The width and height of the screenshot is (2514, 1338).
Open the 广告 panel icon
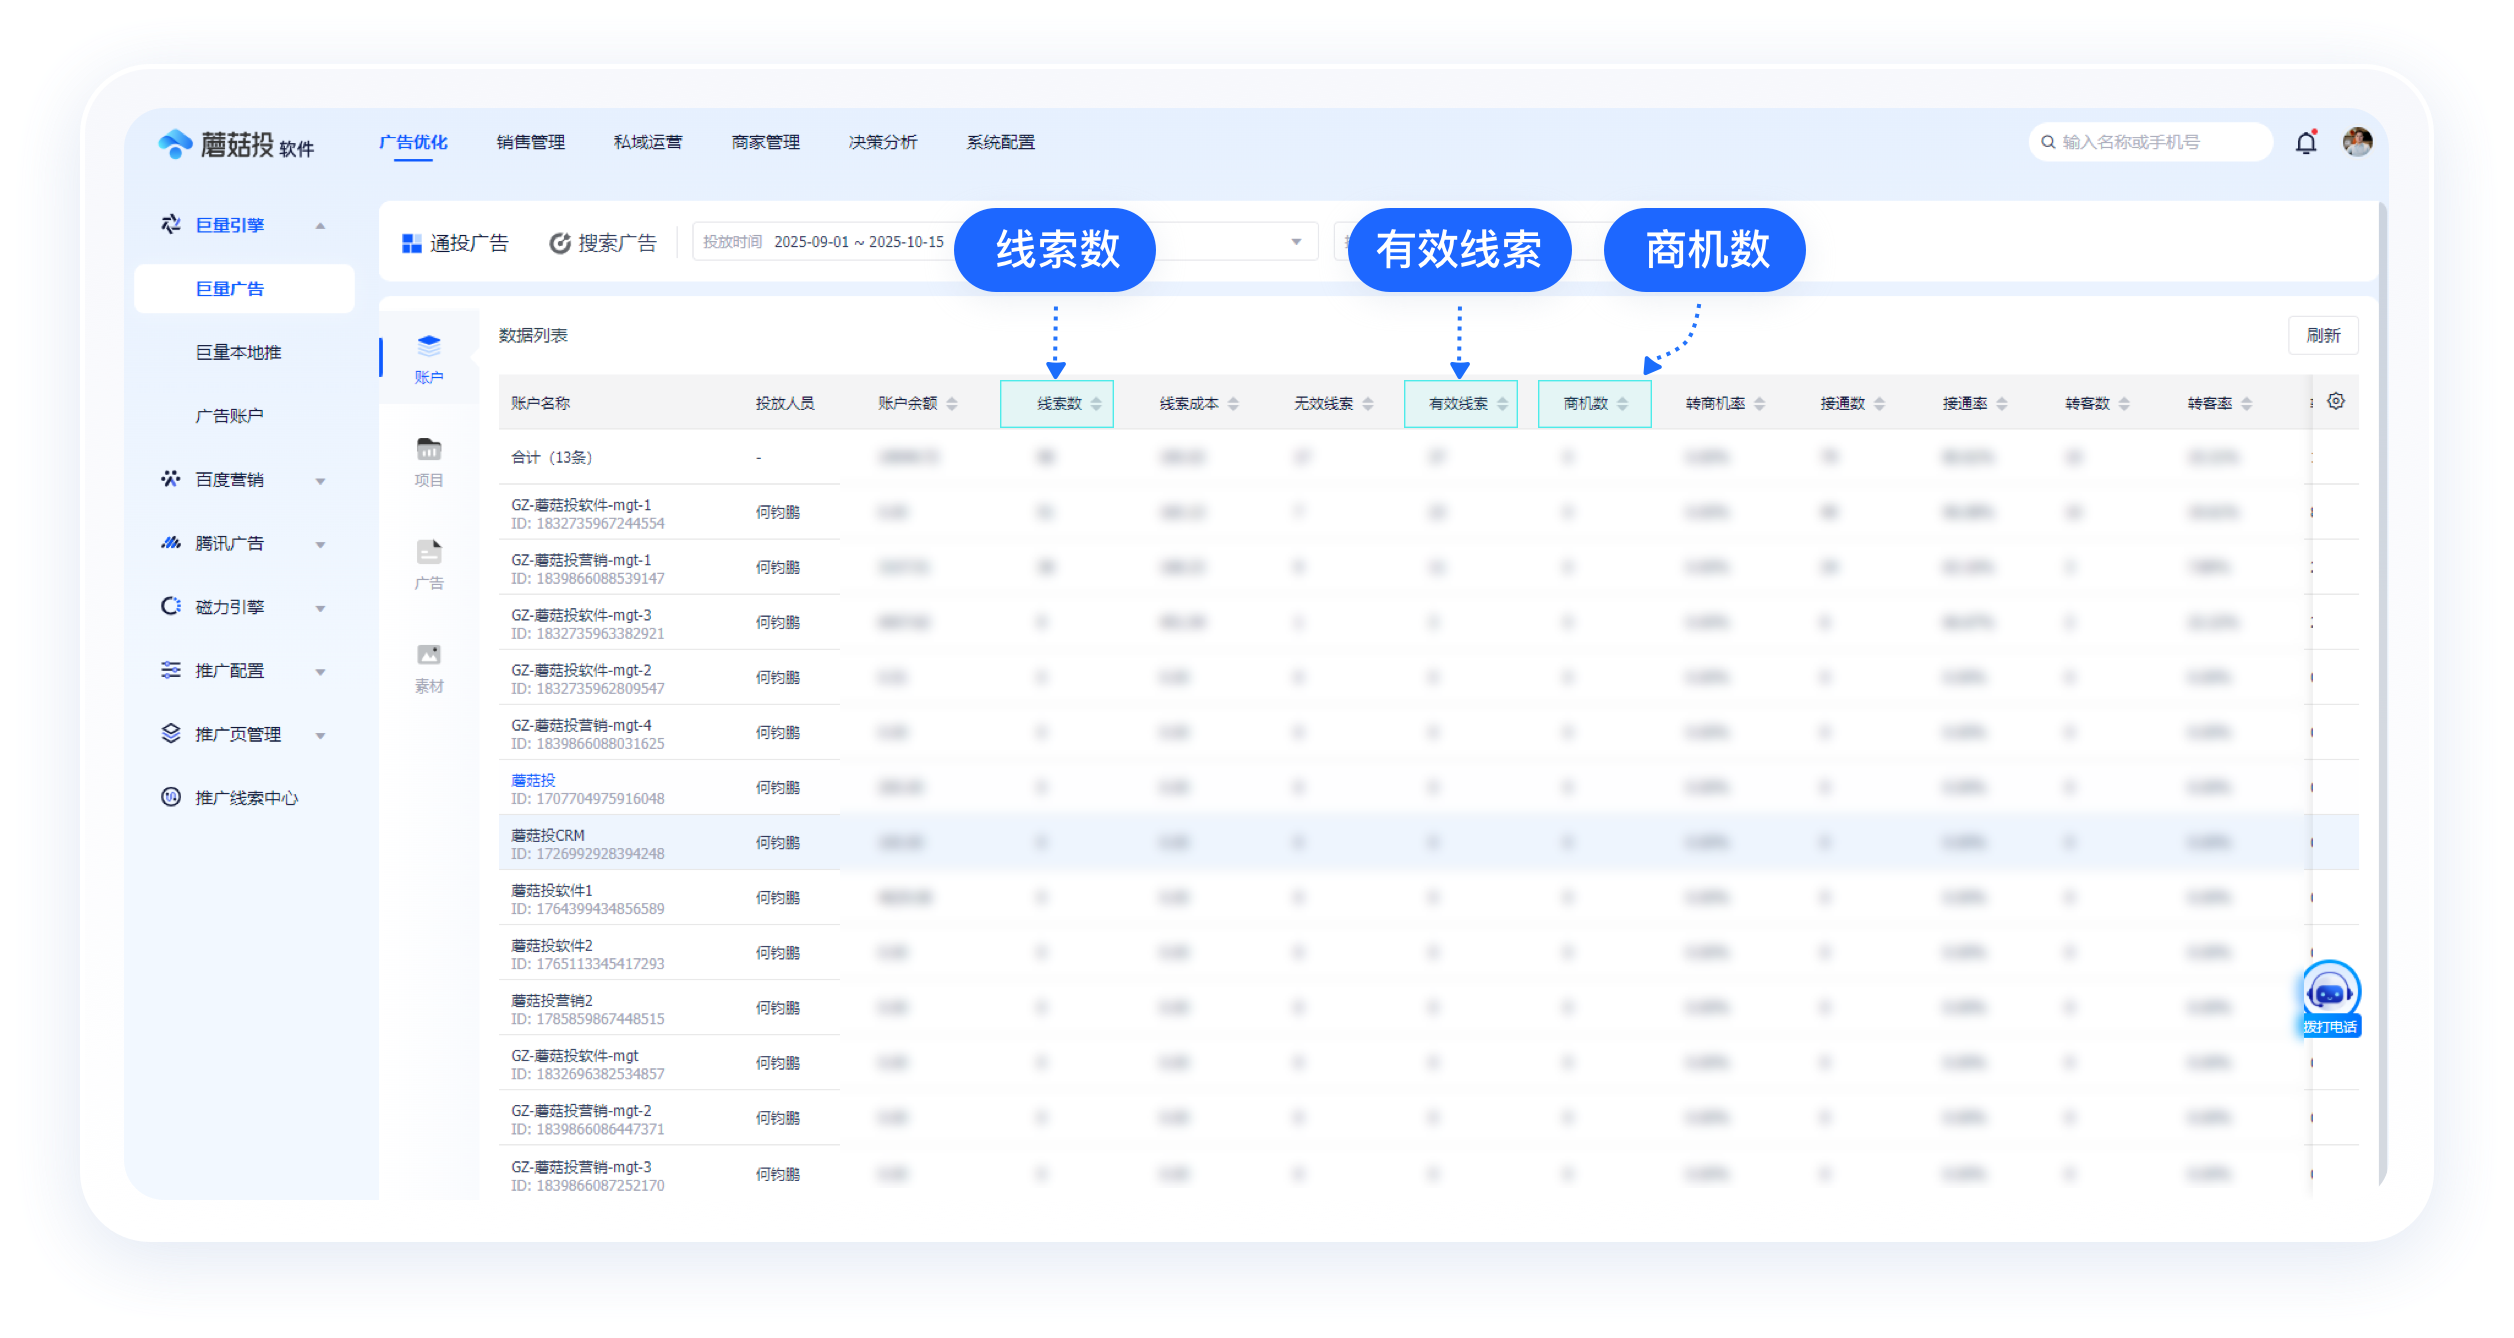[x=429, y=558]
